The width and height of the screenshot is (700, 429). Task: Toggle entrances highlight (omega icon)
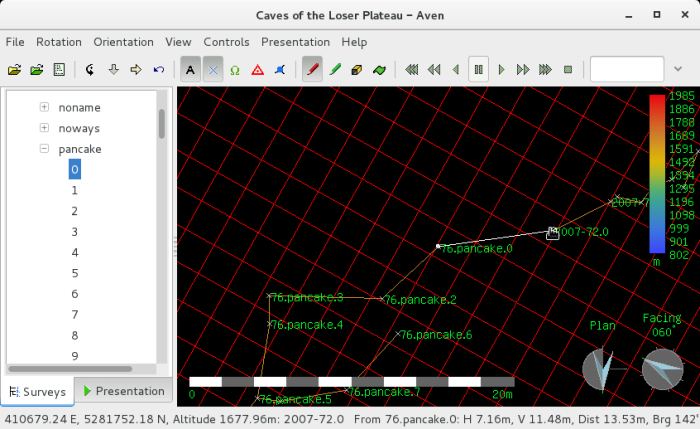235,70
